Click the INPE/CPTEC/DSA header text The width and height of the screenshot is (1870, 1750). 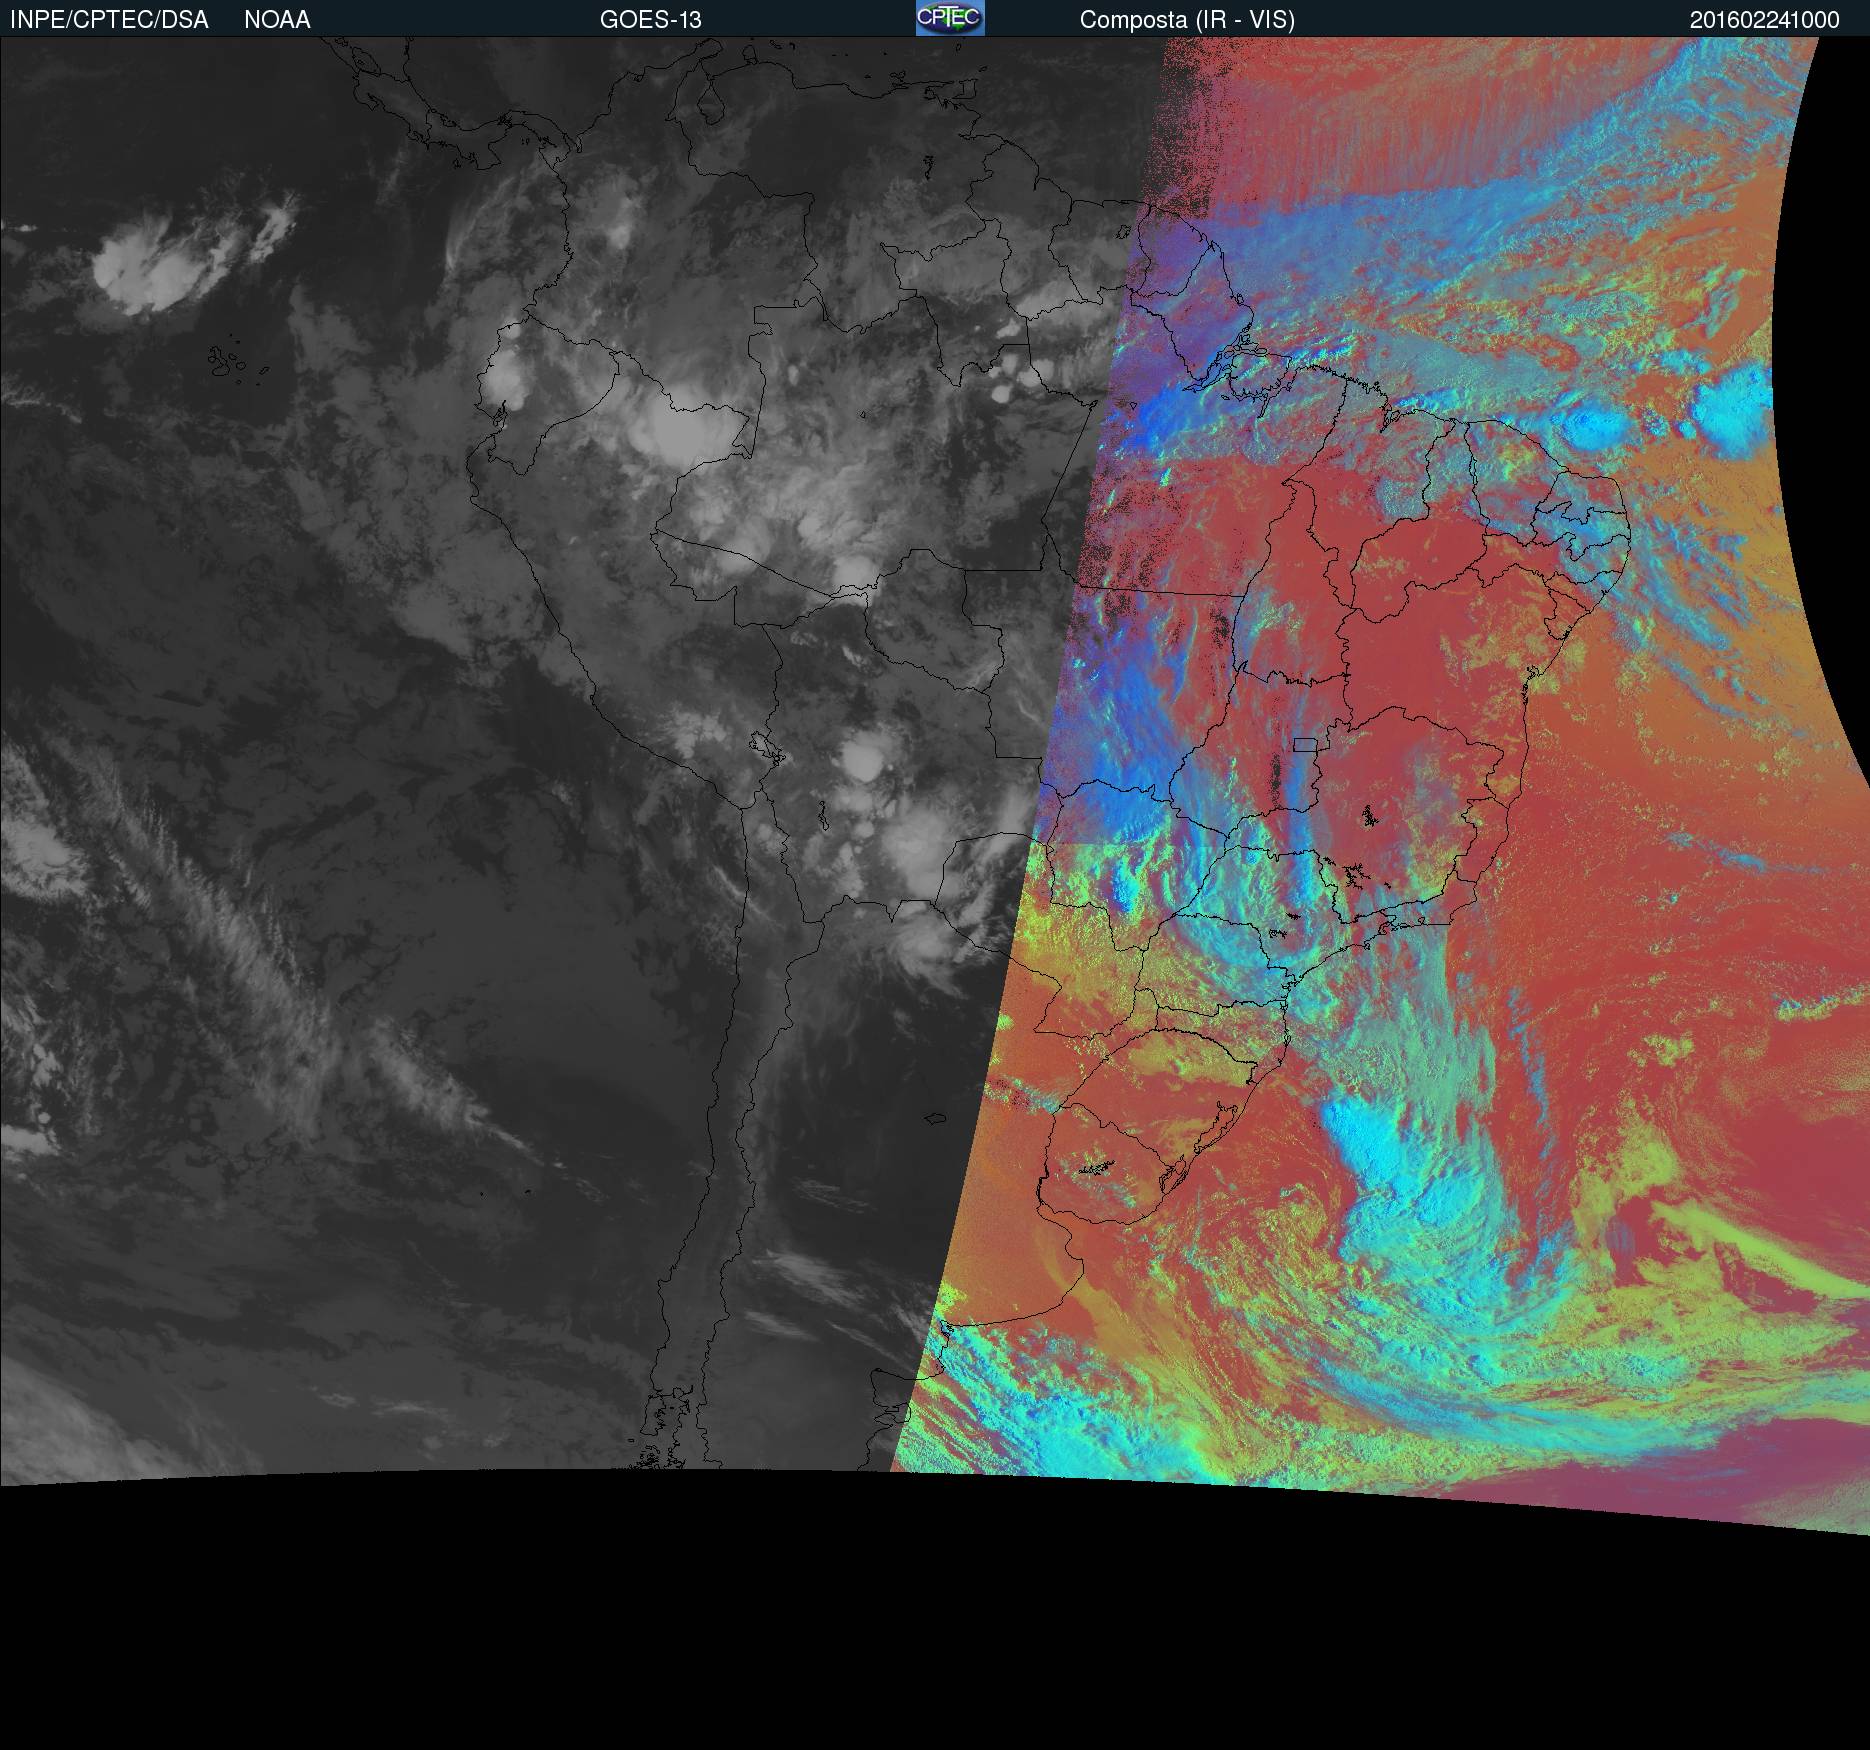point(109,20)
